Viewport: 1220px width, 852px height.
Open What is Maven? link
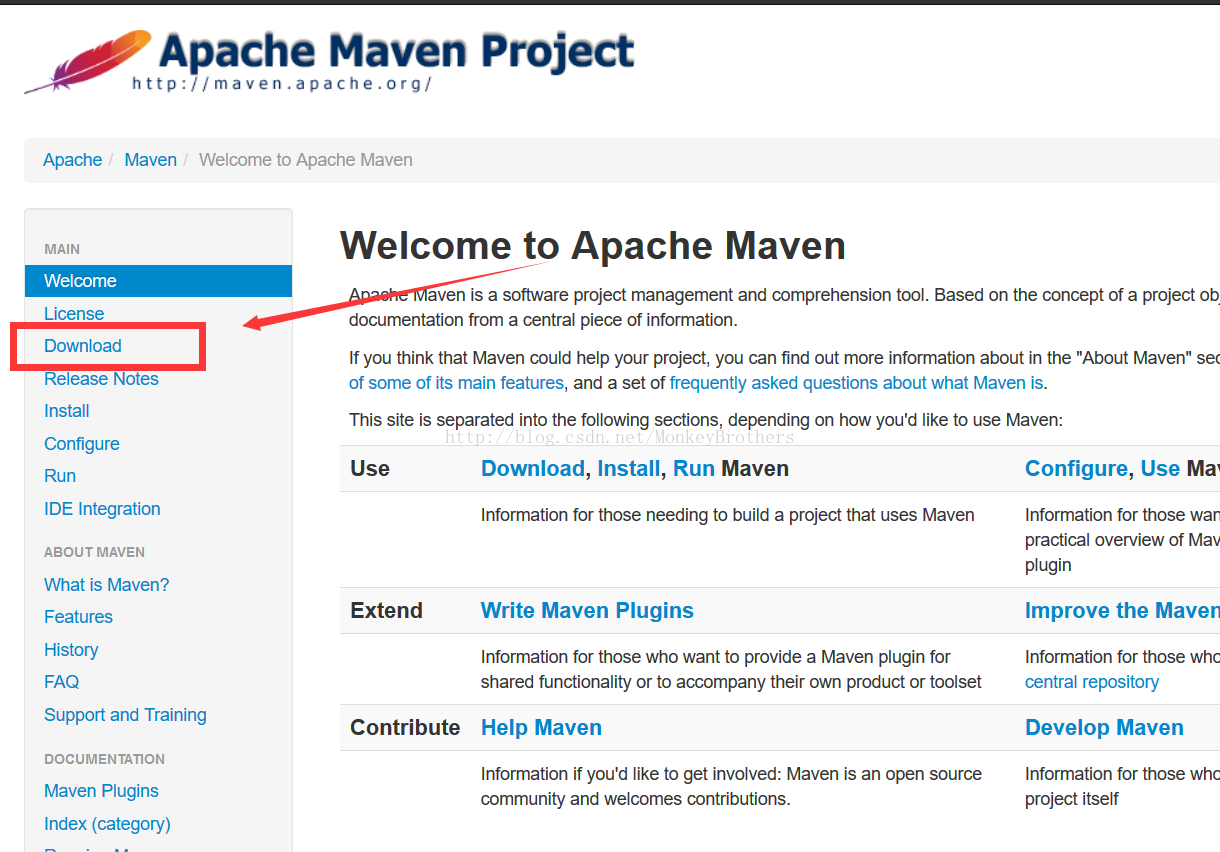point(107,585)
